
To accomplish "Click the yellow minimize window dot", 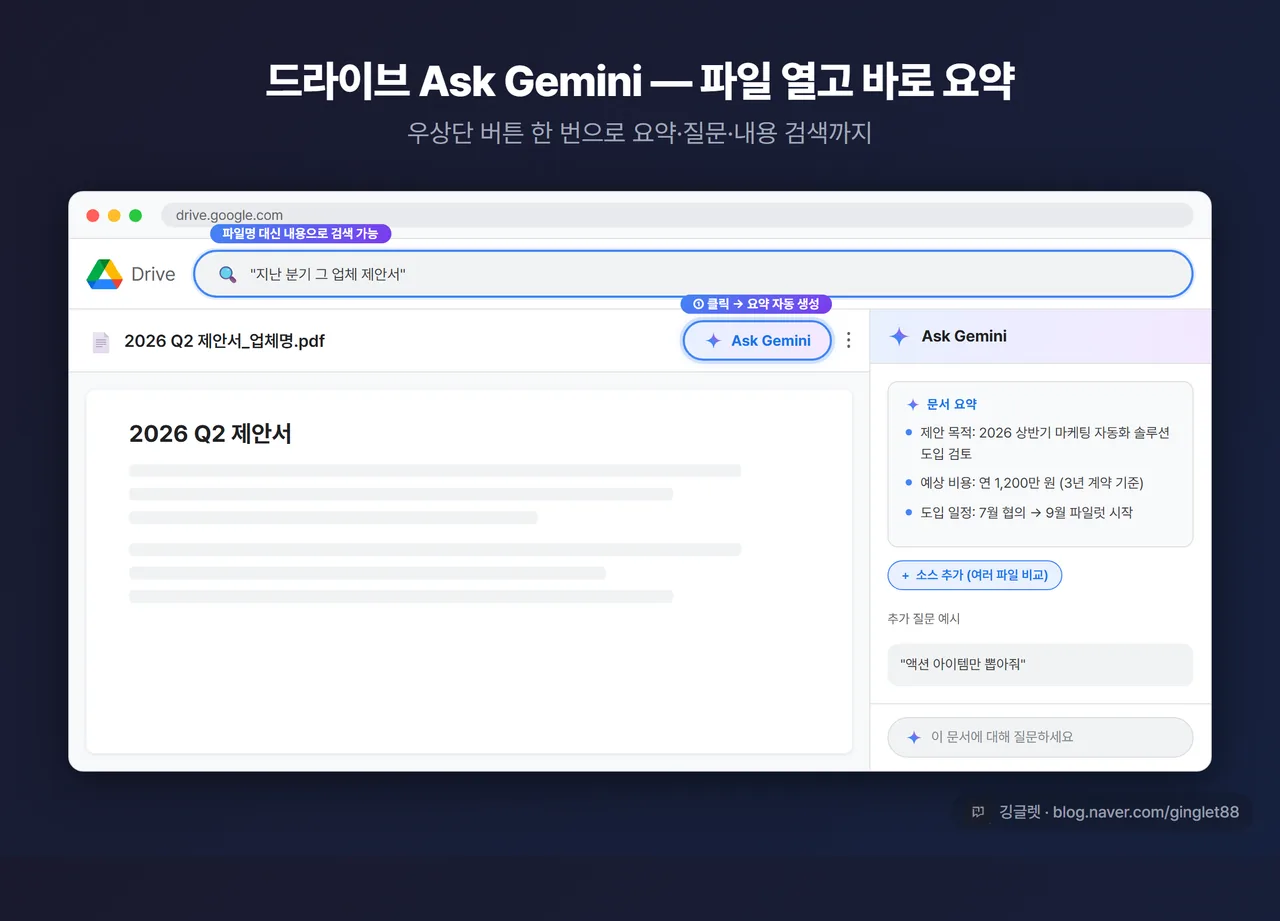I will pos(114,215).
